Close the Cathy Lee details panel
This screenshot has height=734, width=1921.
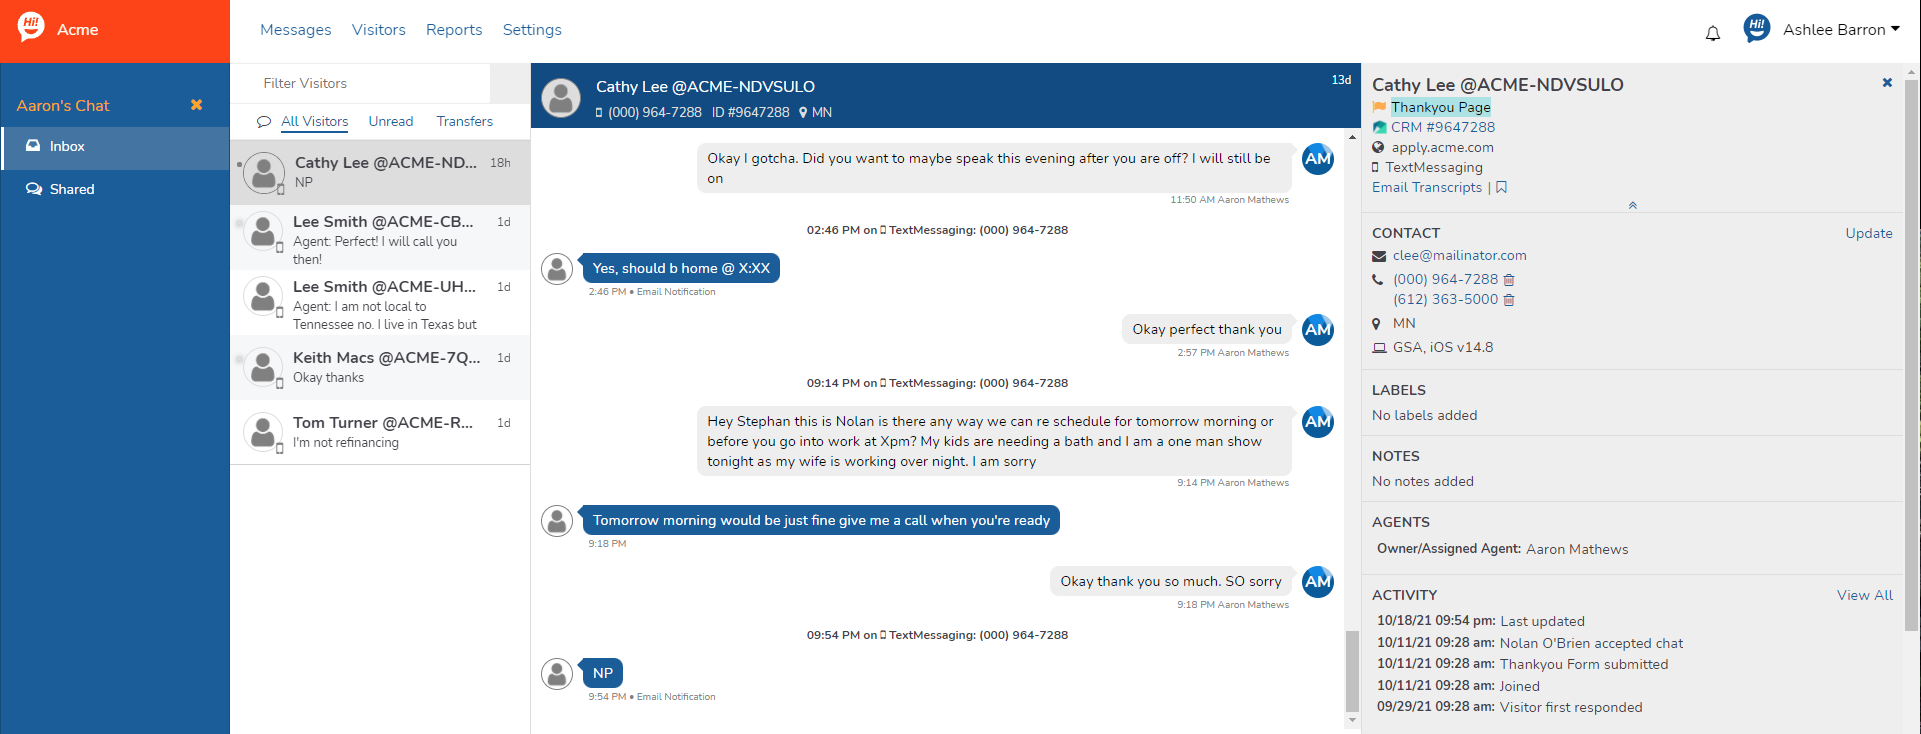click(x=1887, y=83)
